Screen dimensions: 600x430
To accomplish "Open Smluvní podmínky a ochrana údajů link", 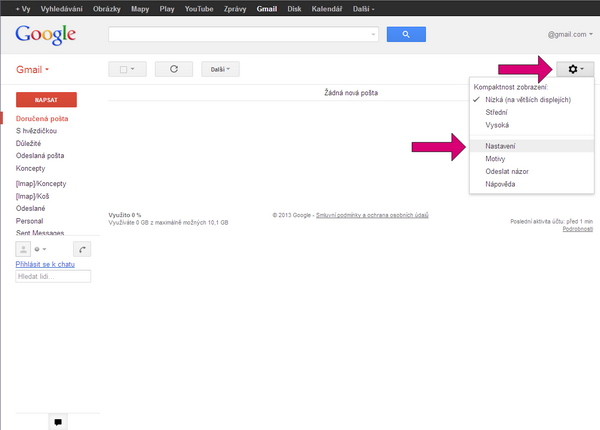I will [x=372, y=215].
